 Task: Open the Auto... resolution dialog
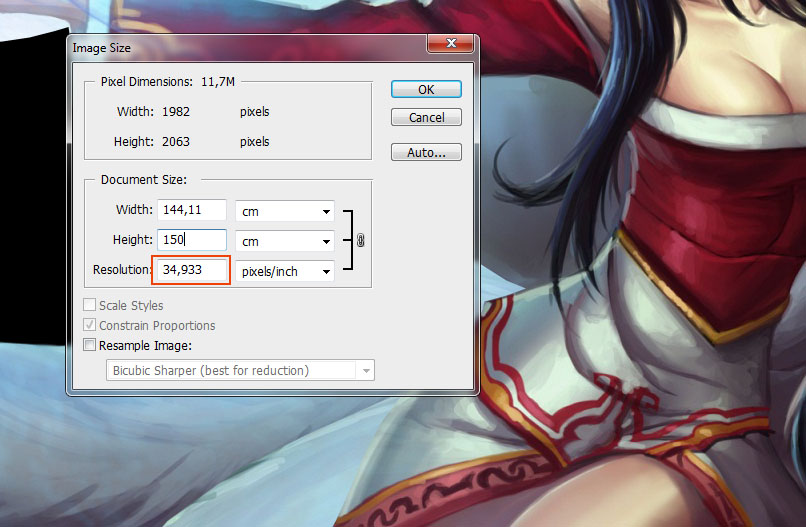coord(426,152)
